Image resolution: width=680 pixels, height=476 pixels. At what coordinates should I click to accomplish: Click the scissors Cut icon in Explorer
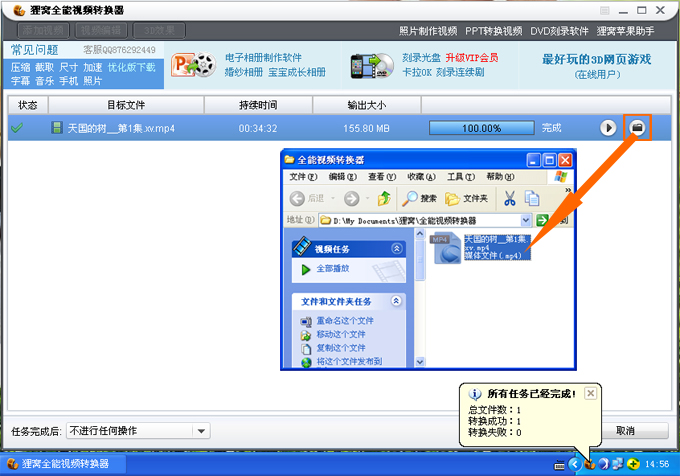(x=510, y=199)
